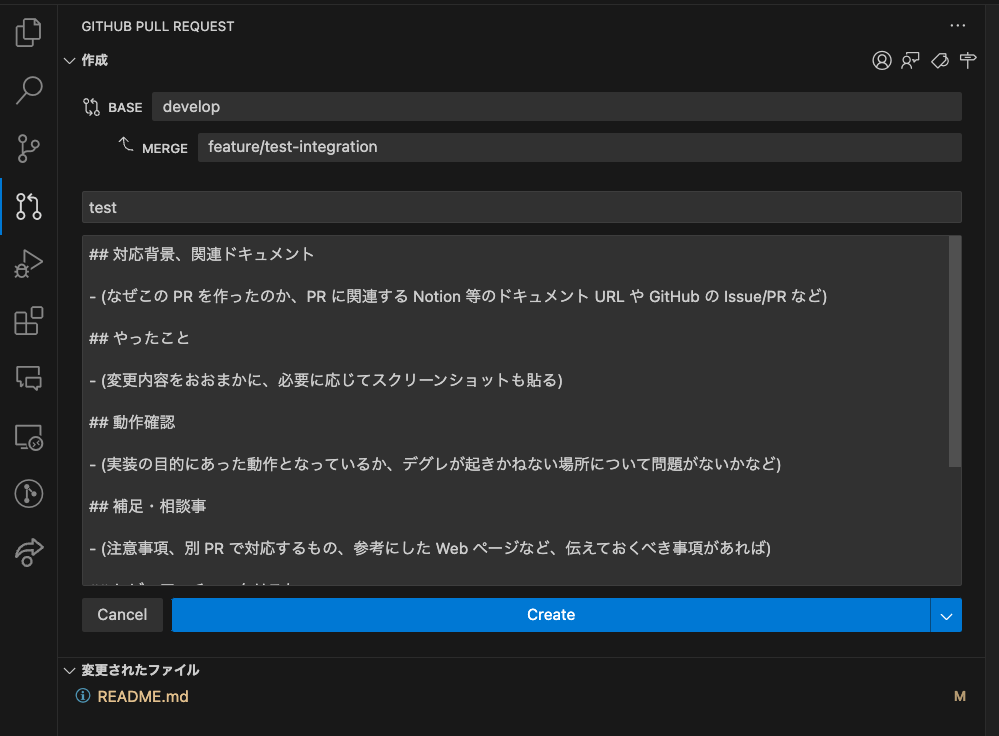This screenshot has height=736, width=999.
Task: Open the Git Graph circle icon
Action: pyautogui.click(x=29, y=494)
